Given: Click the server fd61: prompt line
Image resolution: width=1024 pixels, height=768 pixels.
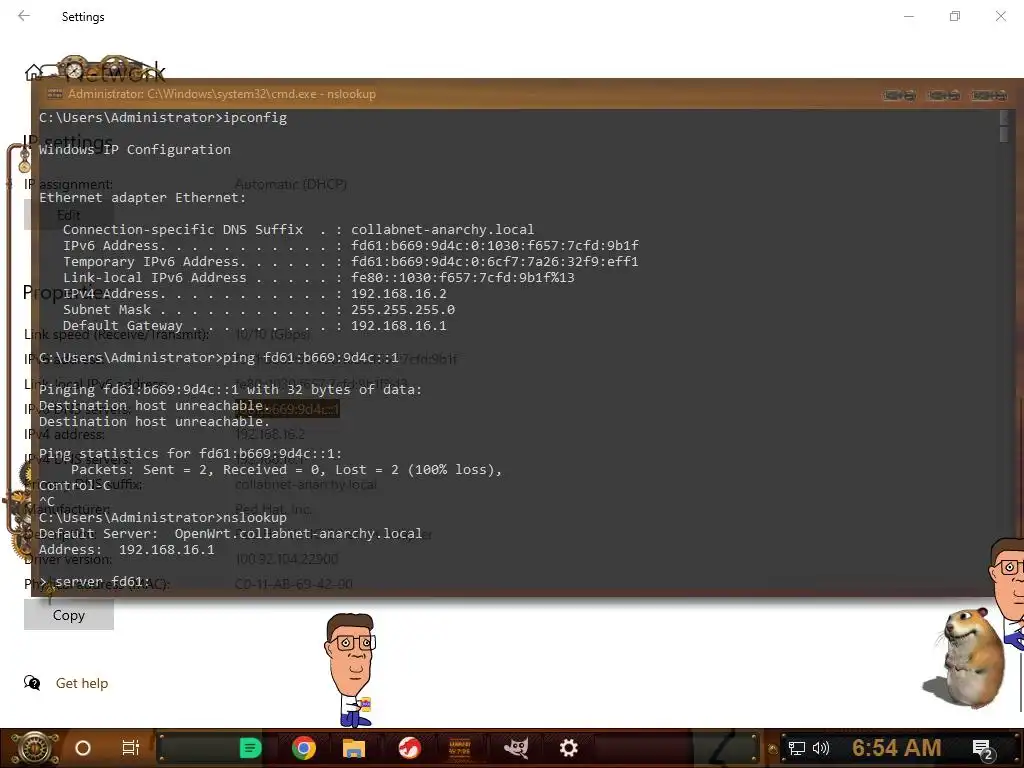Looking at the screenshot, I should click(95, 581).
